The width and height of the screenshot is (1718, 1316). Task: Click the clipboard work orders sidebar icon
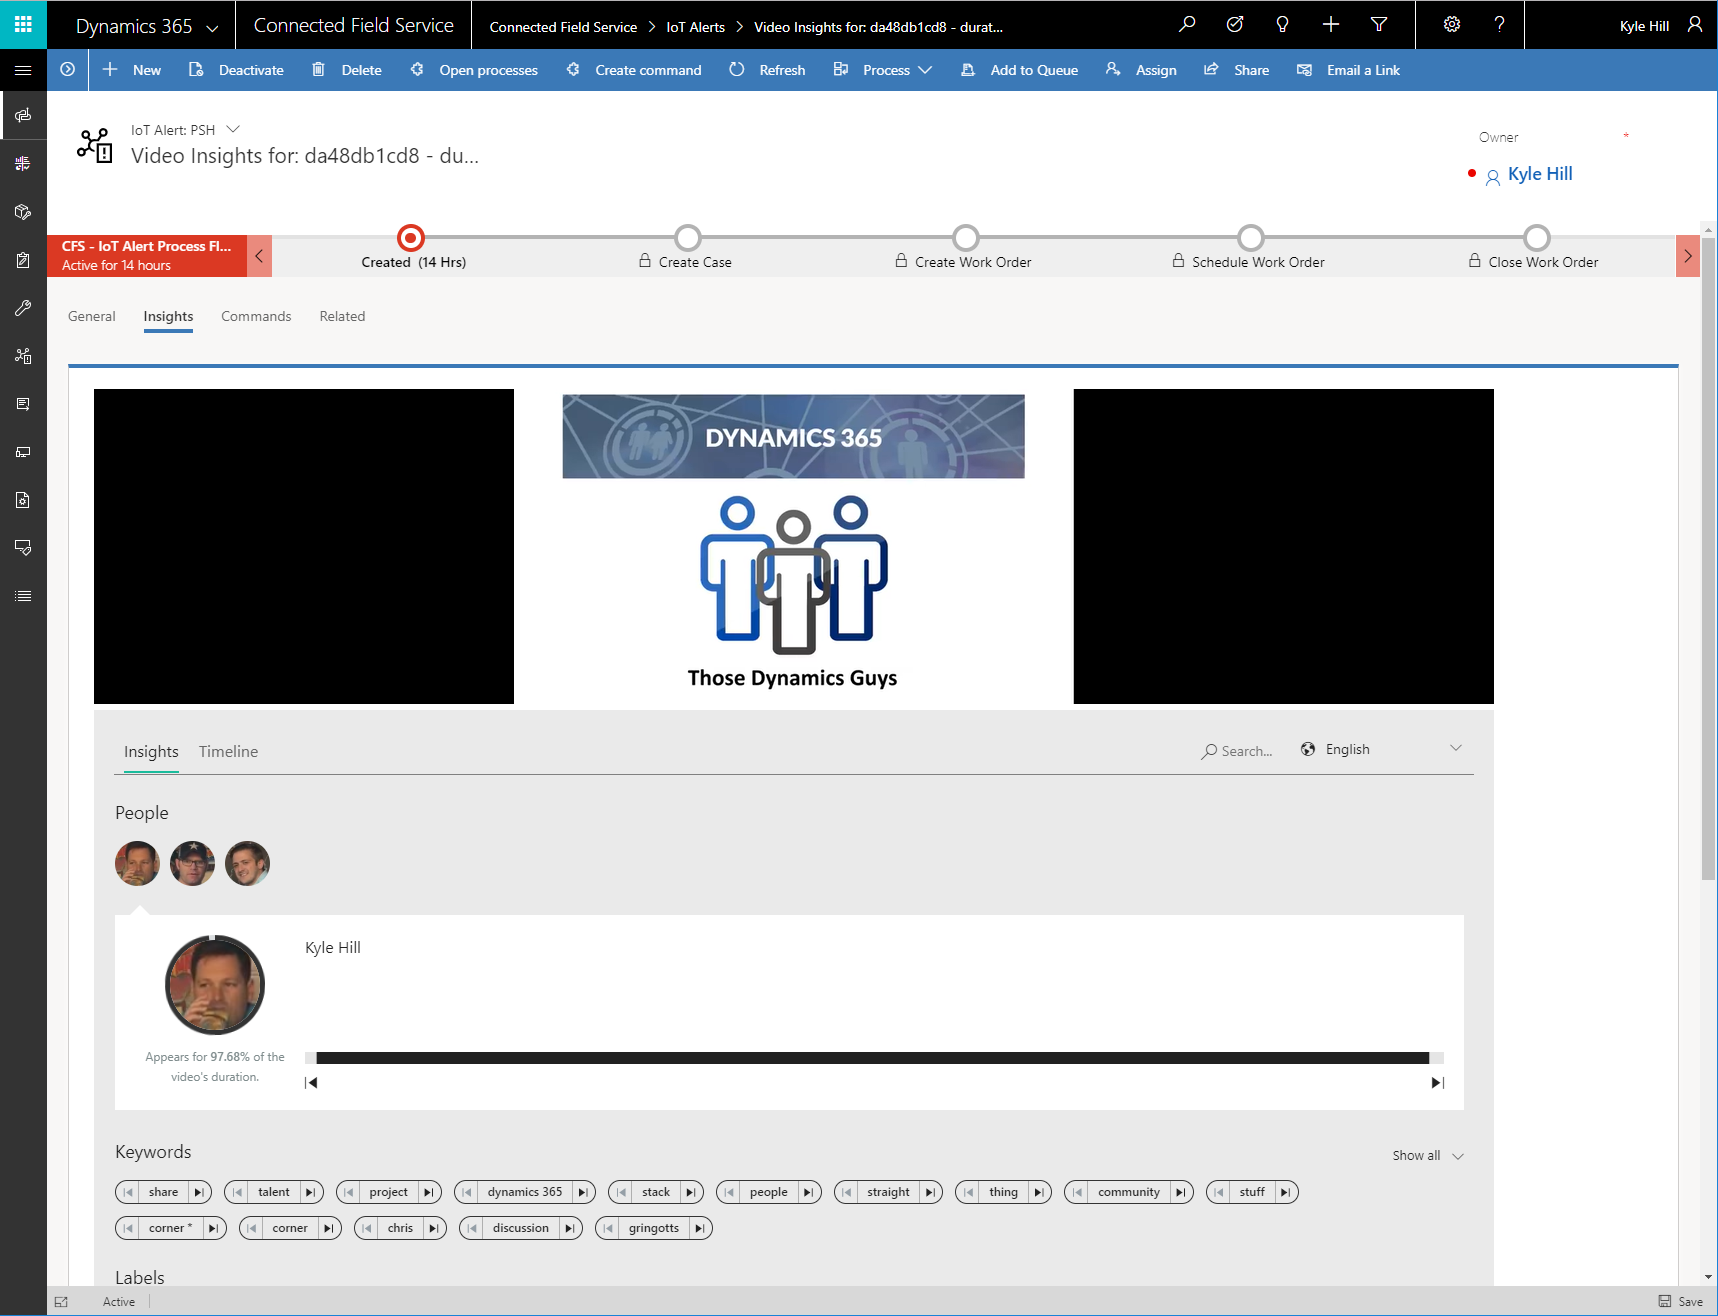tap(23, 260)
